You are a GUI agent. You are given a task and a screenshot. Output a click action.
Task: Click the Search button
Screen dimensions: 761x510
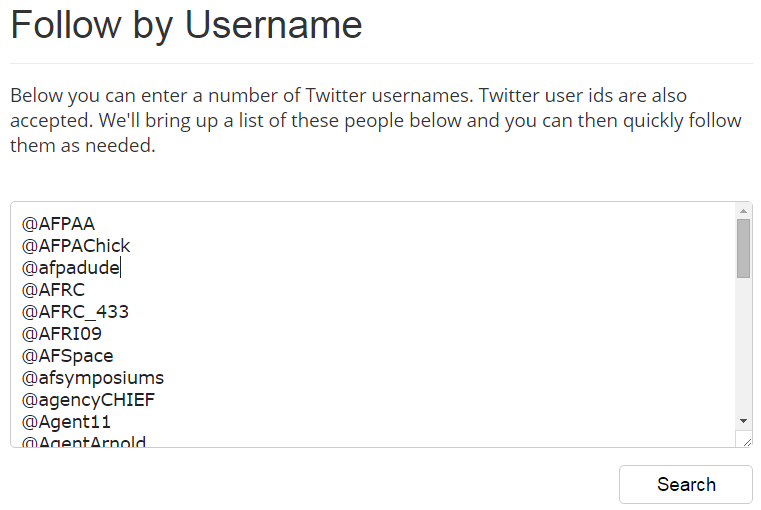pos(686,484)
